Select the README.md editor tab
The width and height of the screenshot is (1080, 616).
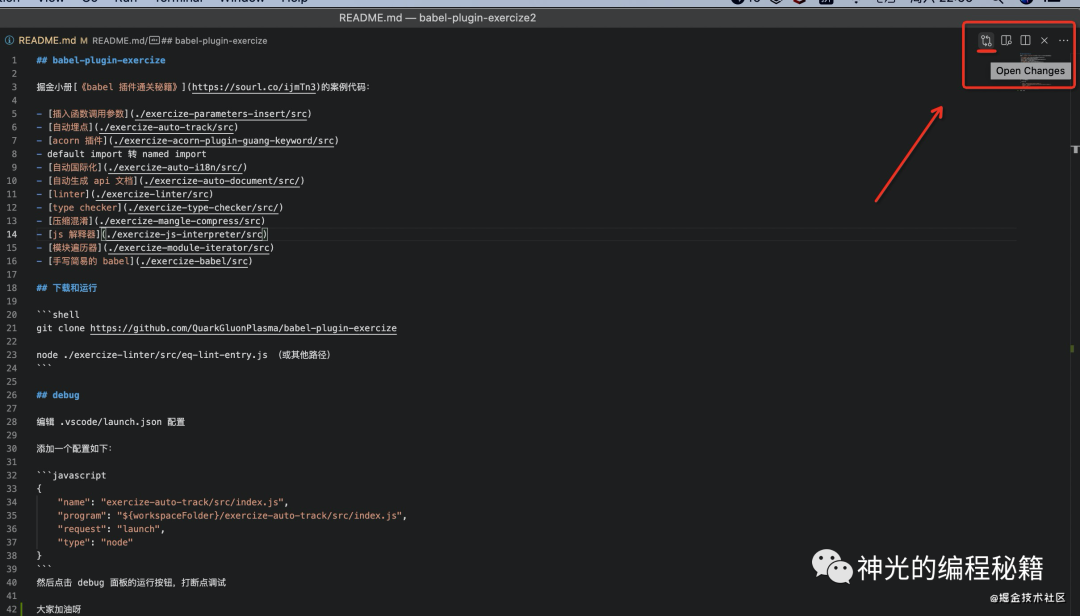click(x=46, y=41)
